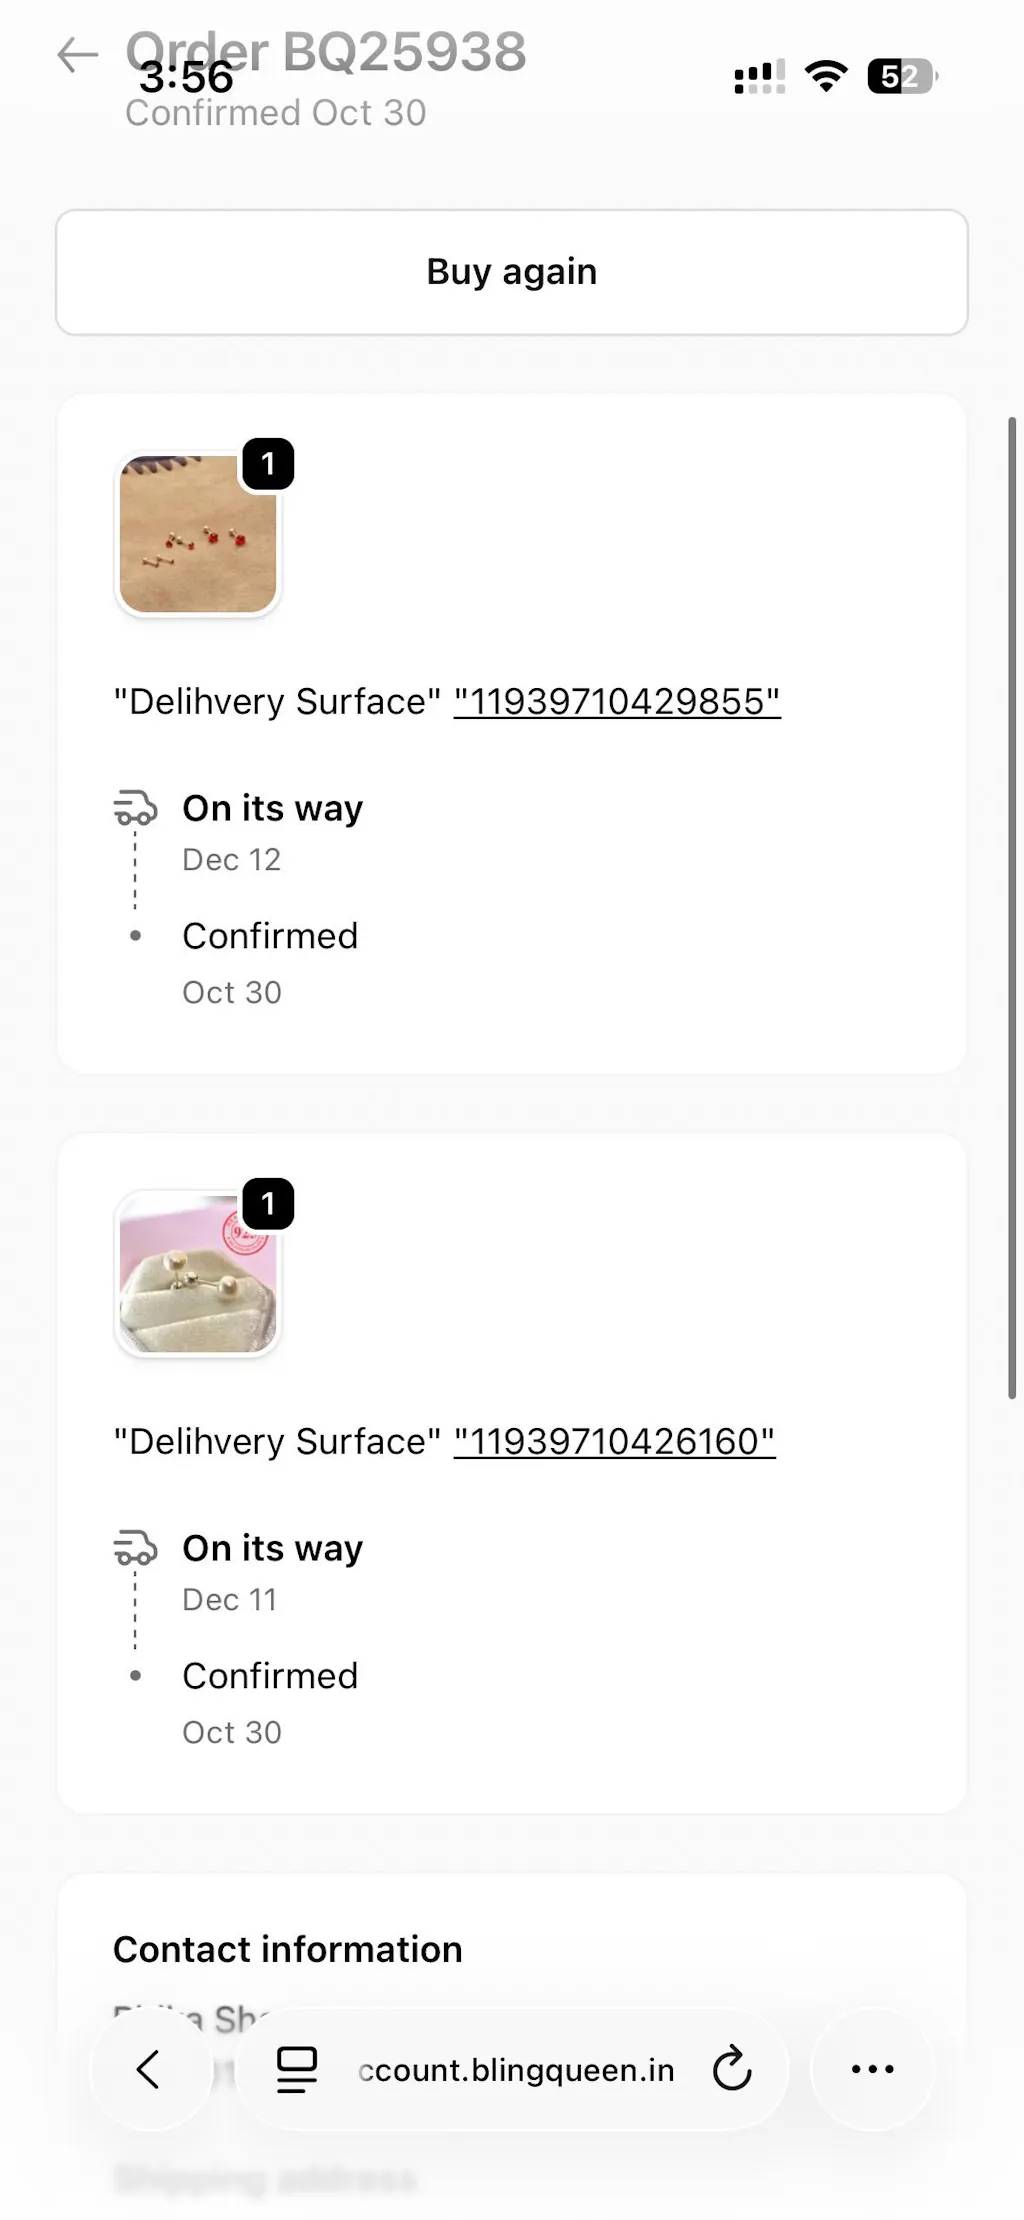Reload the page with the refresh icon
1024x2220 pixels.
point(732,2069)
